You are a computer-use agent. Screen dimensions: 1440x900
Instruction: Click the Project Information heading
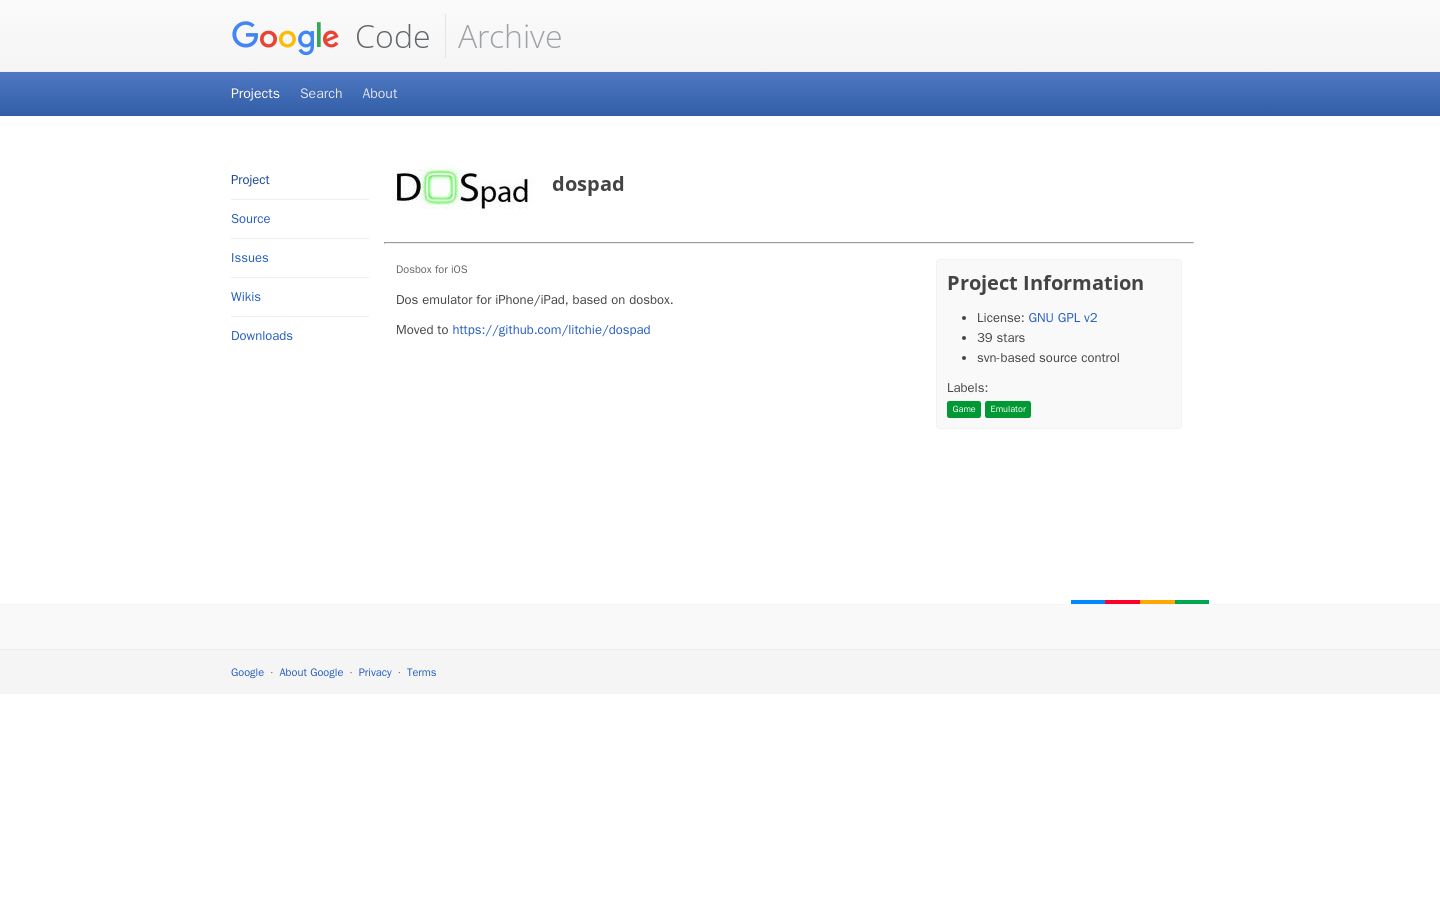coord(1045,283)
